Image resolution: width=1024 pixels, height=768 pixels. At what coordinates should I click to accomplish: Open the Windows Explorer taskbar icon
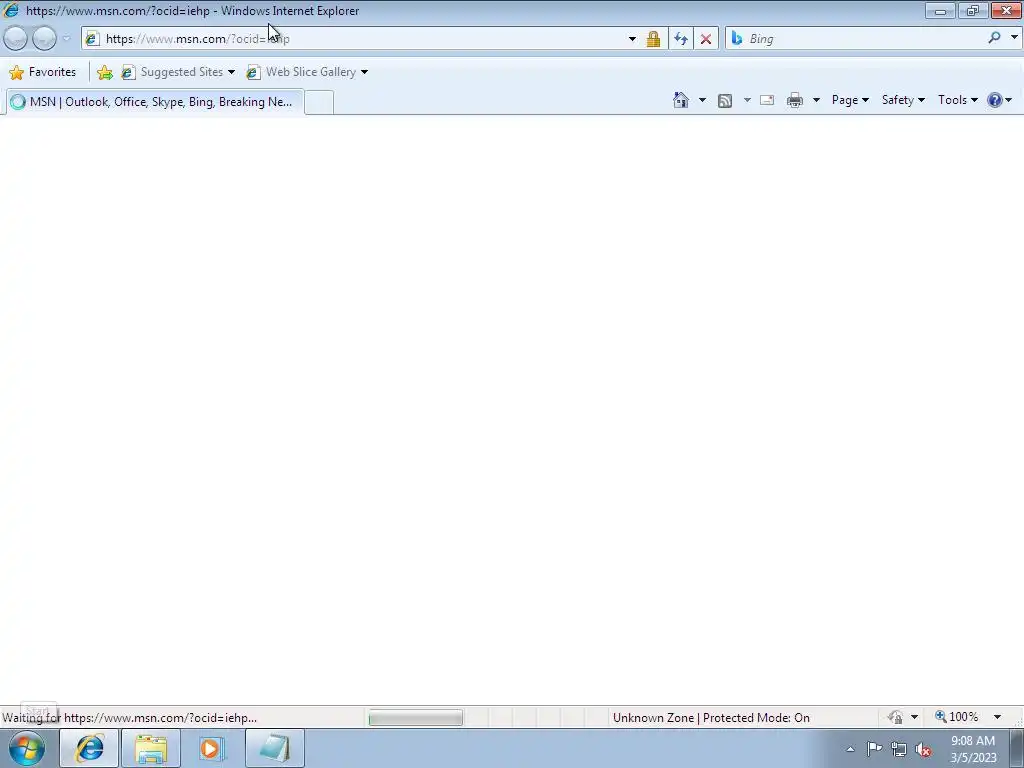151,748
